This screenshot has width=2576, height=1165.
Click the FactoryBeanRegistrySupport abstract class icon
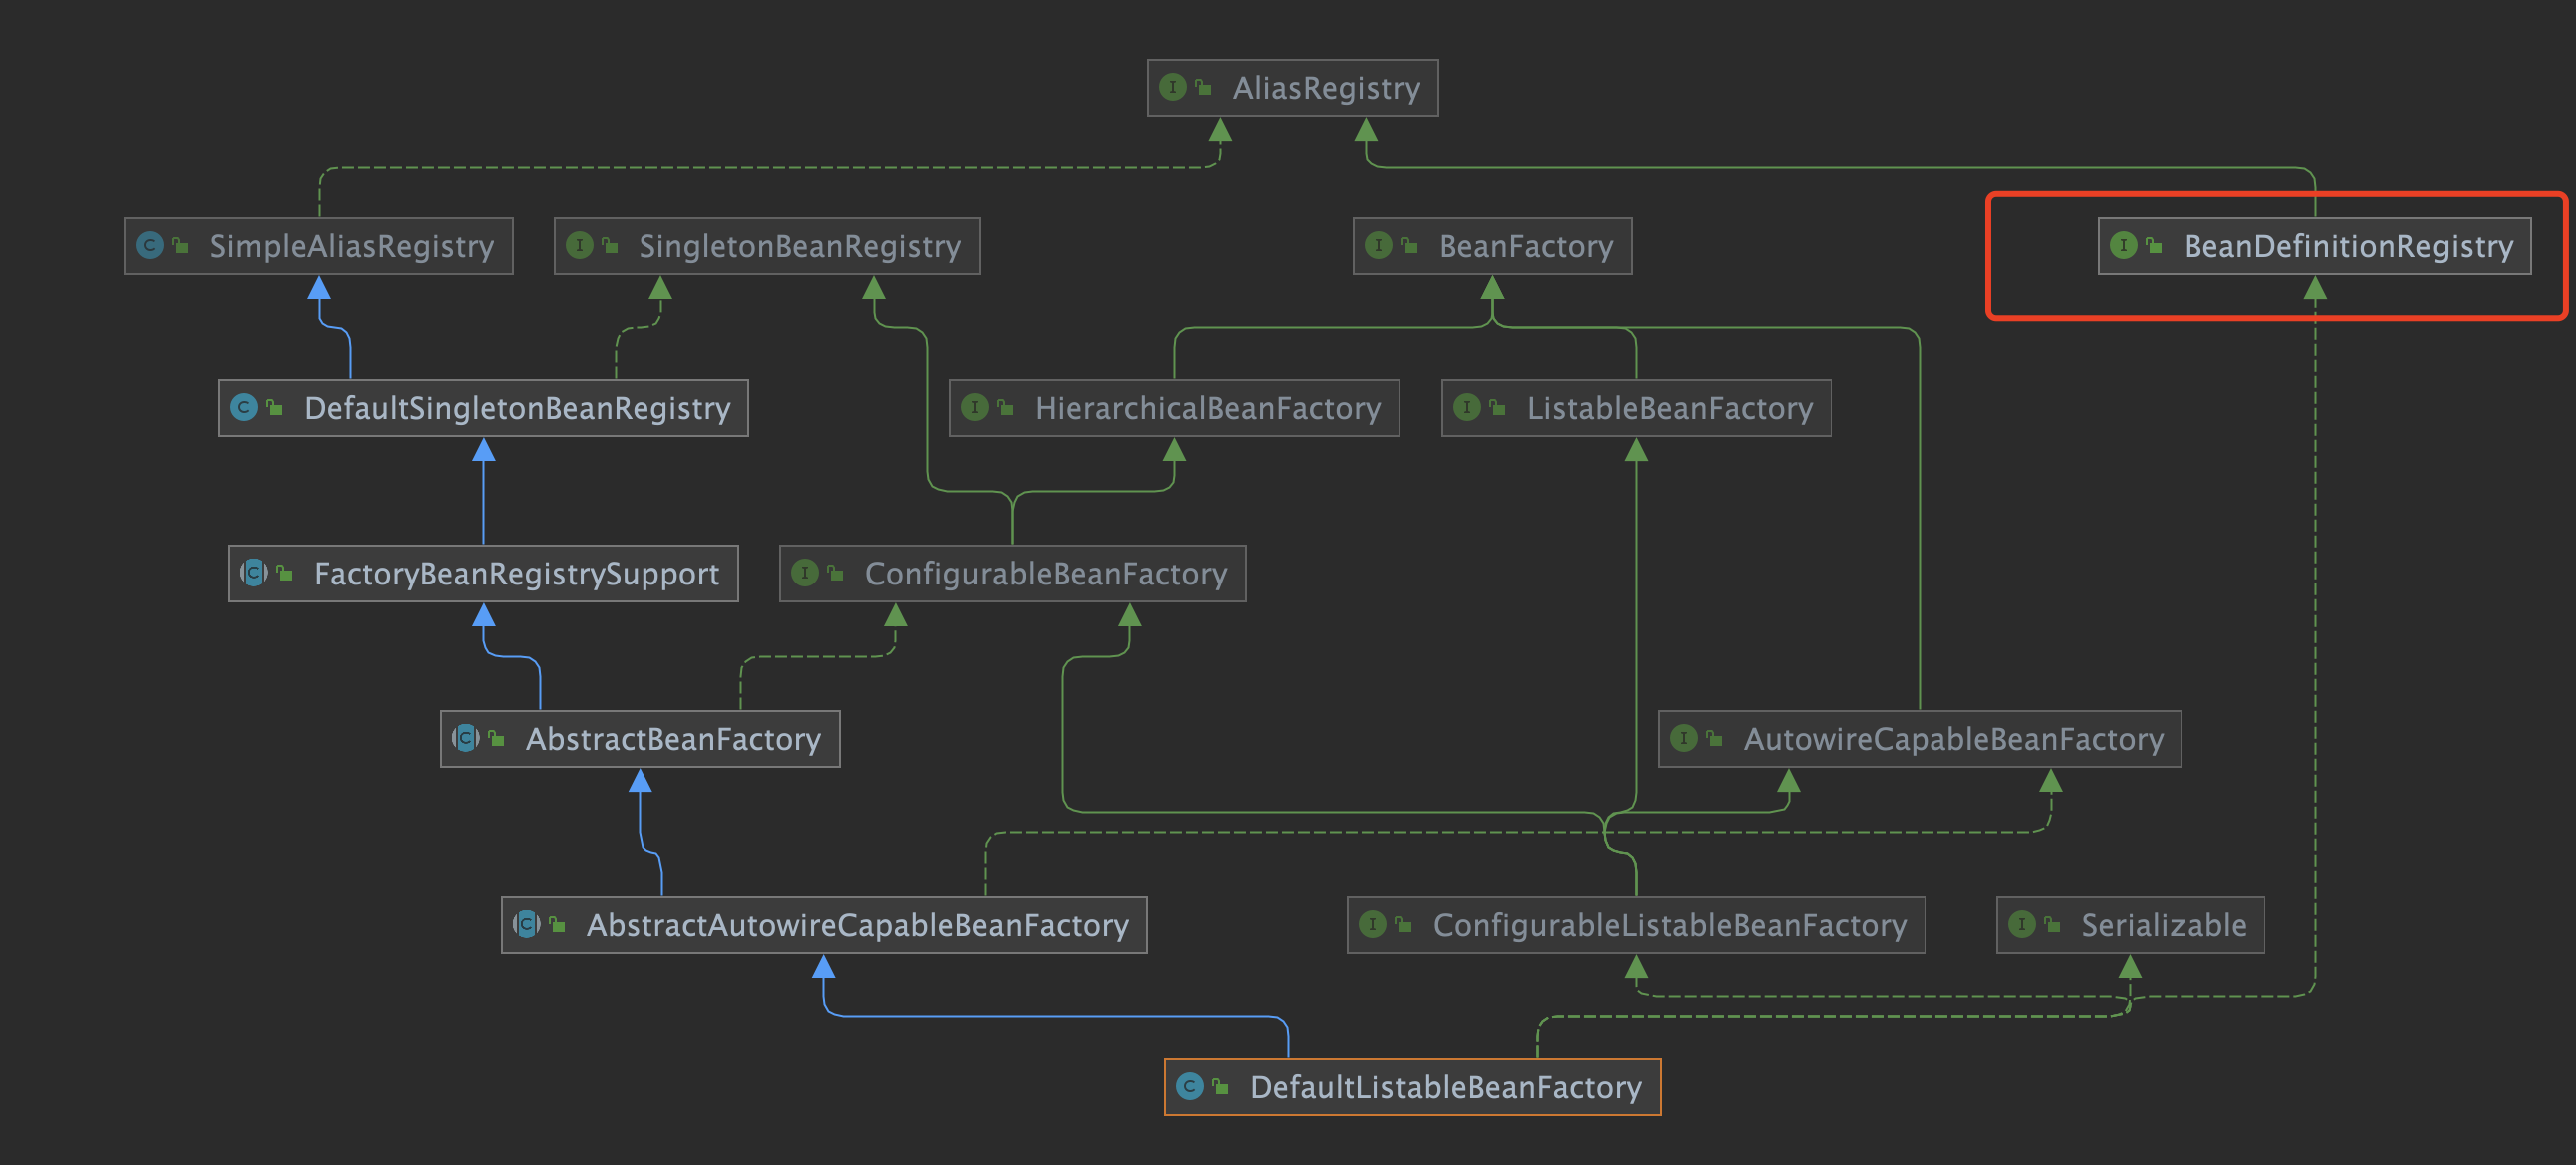pos(254,573)
